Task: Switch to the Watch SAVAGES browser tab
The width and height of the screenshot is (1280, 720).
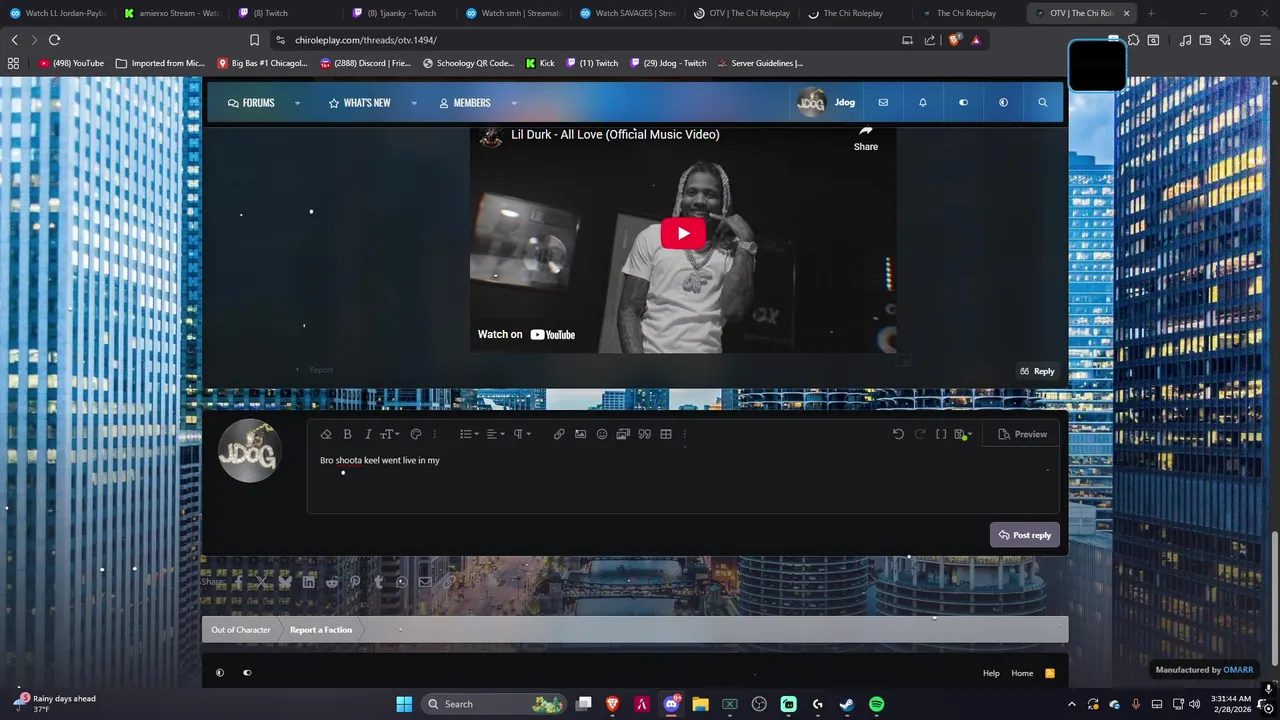Action: click(x=628, y=13)
